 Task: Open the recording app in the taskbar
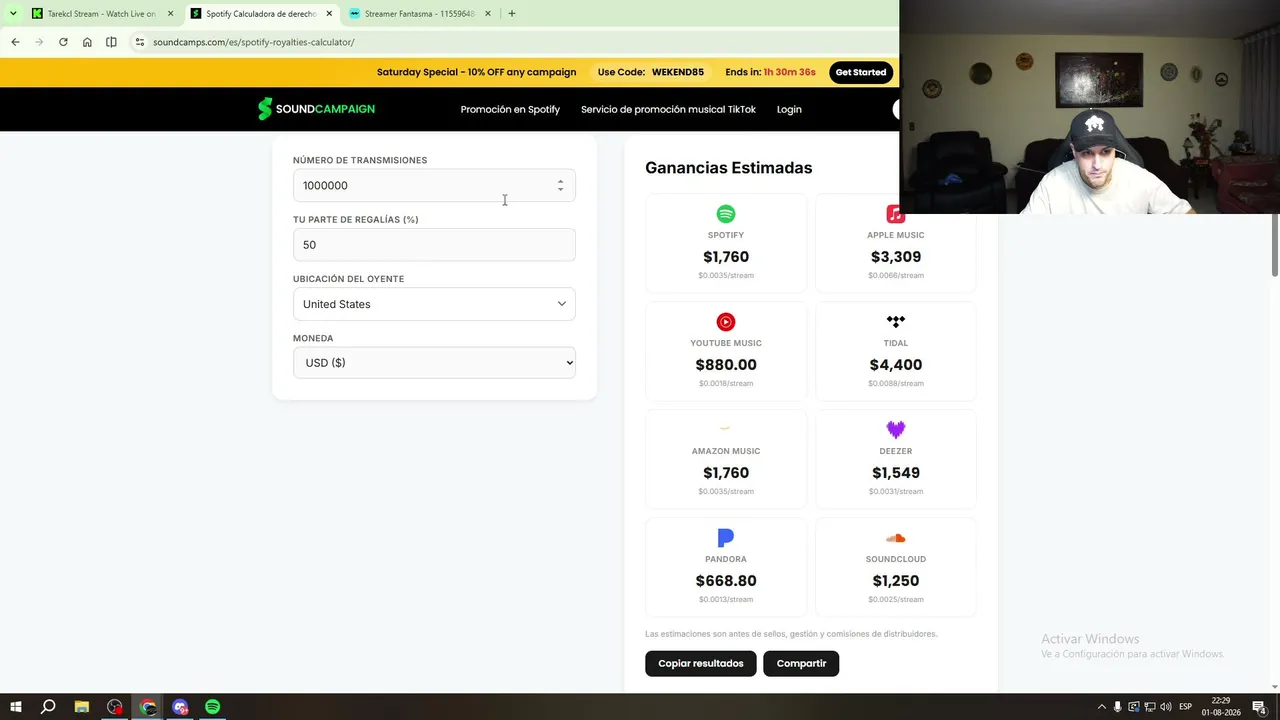115,707
